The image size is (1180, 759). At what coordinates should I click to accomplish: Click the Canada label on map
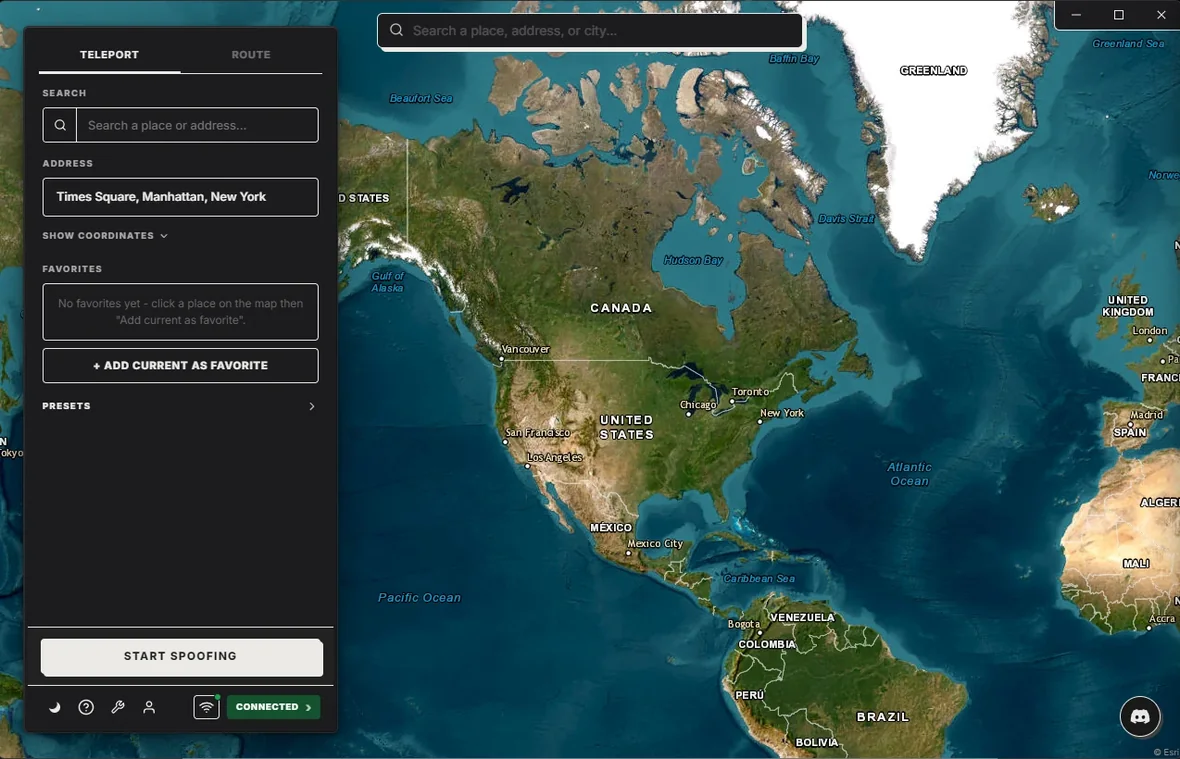pyautogui.click(x=621, y=308)
